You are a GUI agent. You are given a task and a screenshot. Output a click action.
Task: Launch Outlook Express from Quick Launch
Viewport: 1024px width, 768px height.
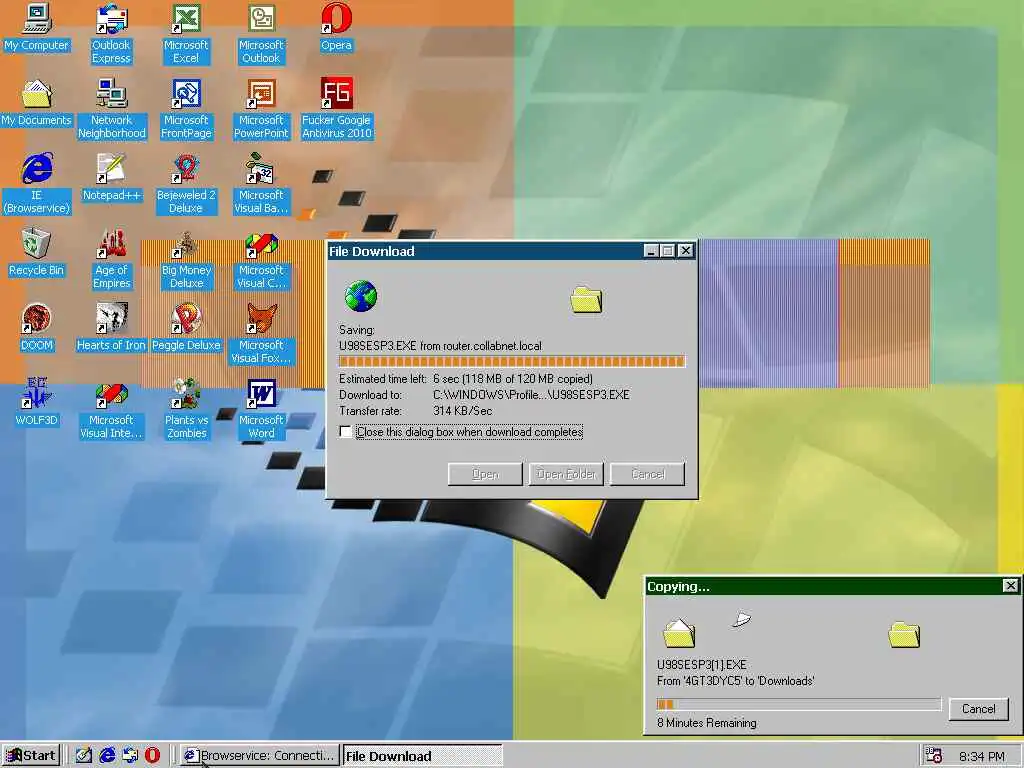click(130, 756)
